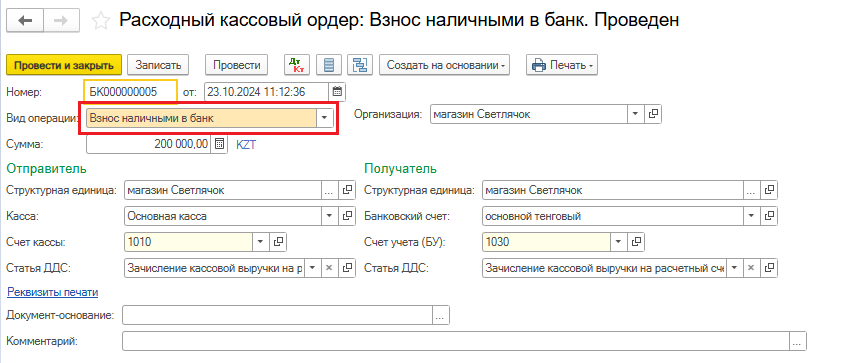This screenshot has height=363, width=845.
Task: Open the Основная касса record via open-form icon
Action: point(348,216)
